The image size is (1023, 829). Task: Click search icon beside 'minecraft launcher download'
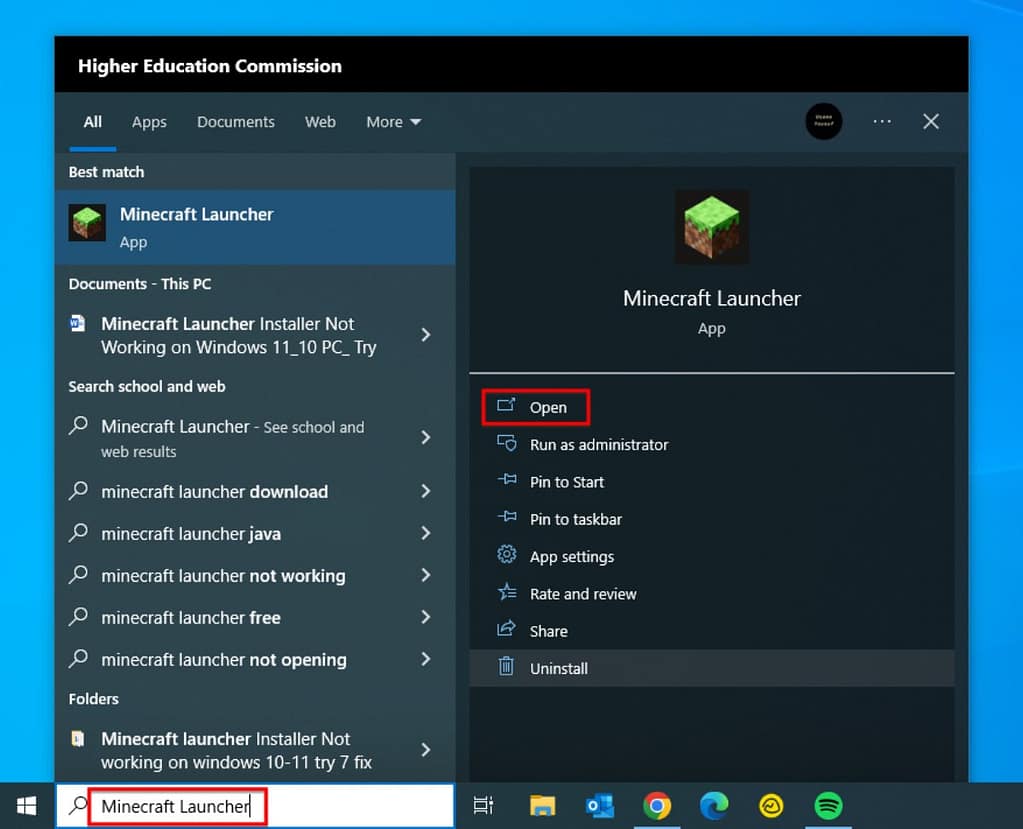[78, 490]
